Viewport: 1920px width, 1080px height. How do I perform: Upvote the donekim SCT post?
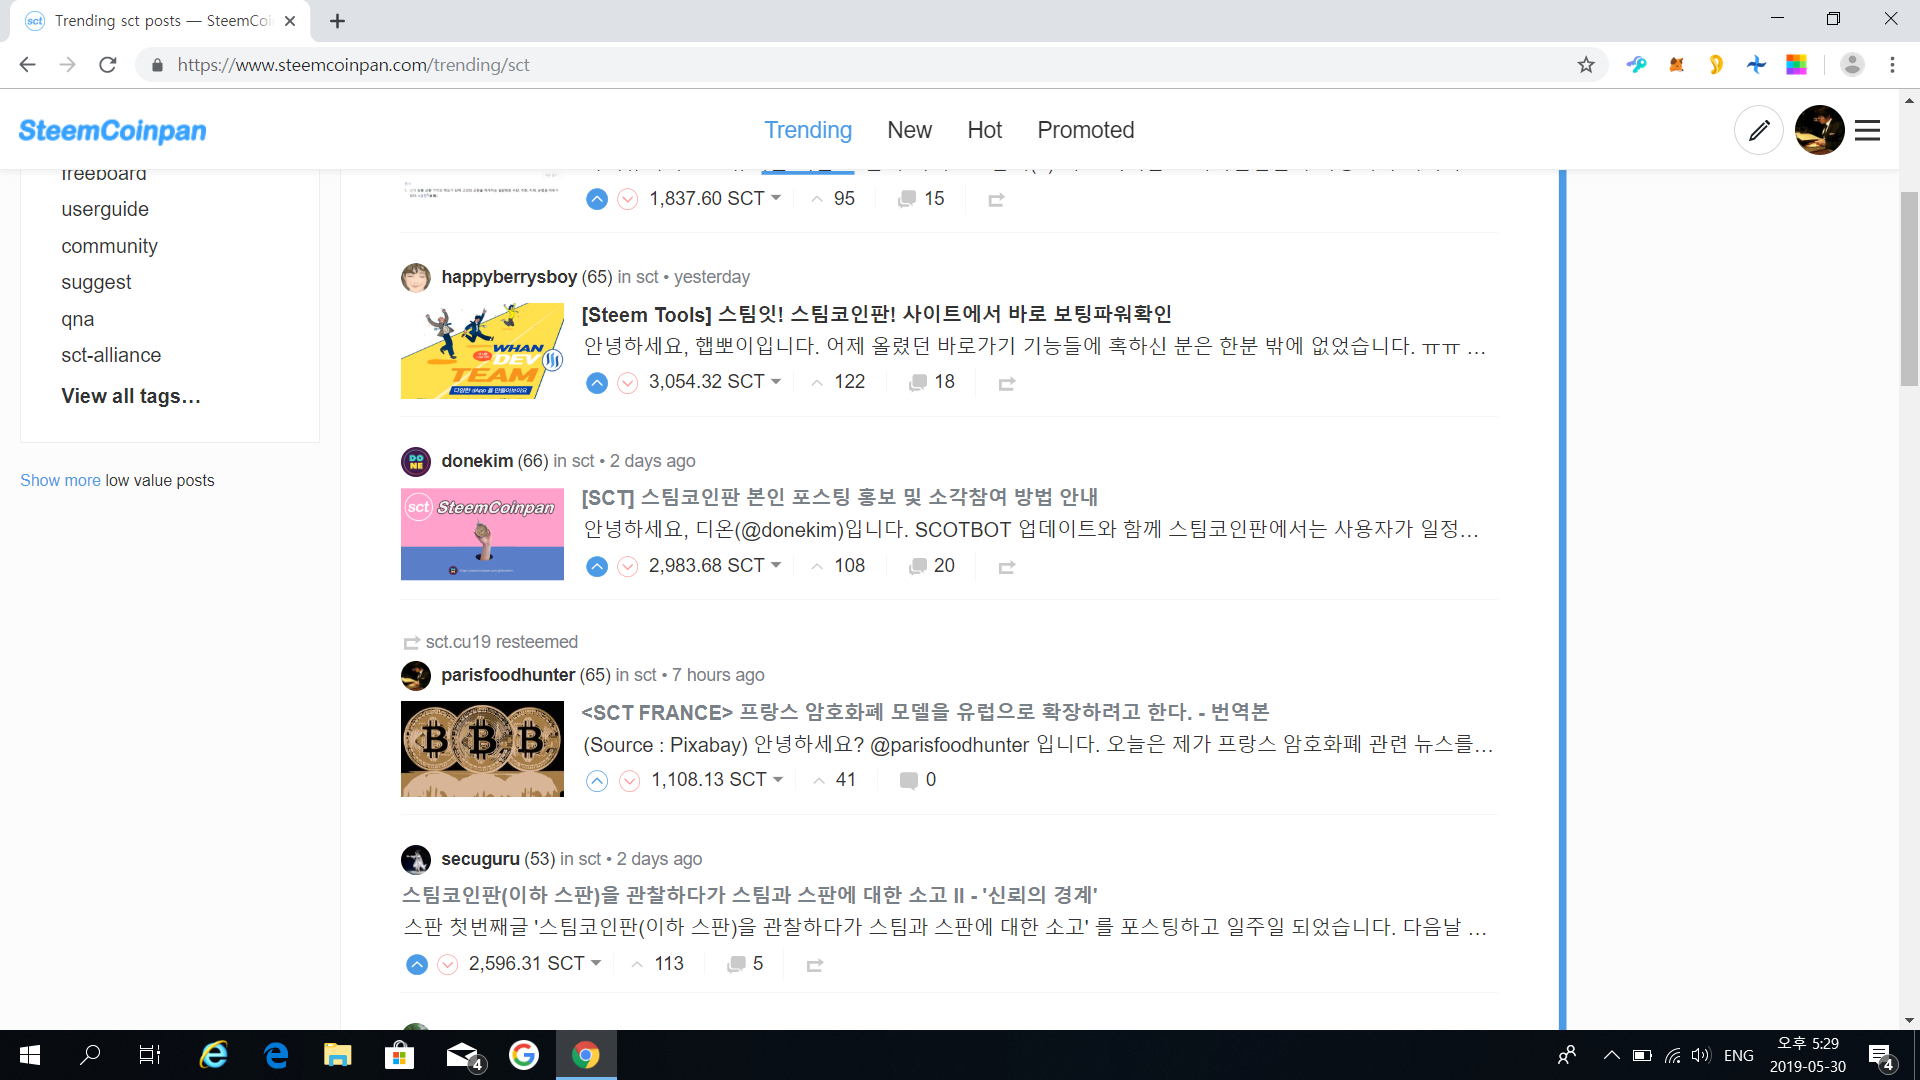click(597, 567)
